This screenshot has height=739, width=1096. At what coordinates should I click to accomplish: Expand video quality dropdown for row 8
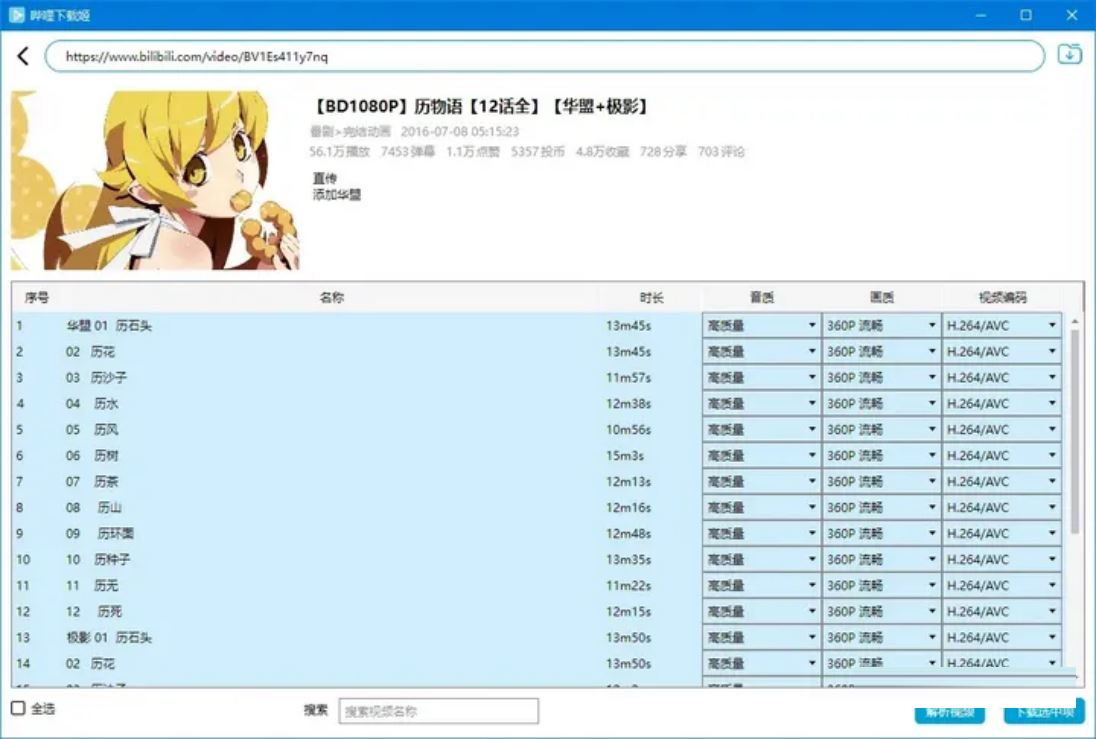tap(881, 508)
